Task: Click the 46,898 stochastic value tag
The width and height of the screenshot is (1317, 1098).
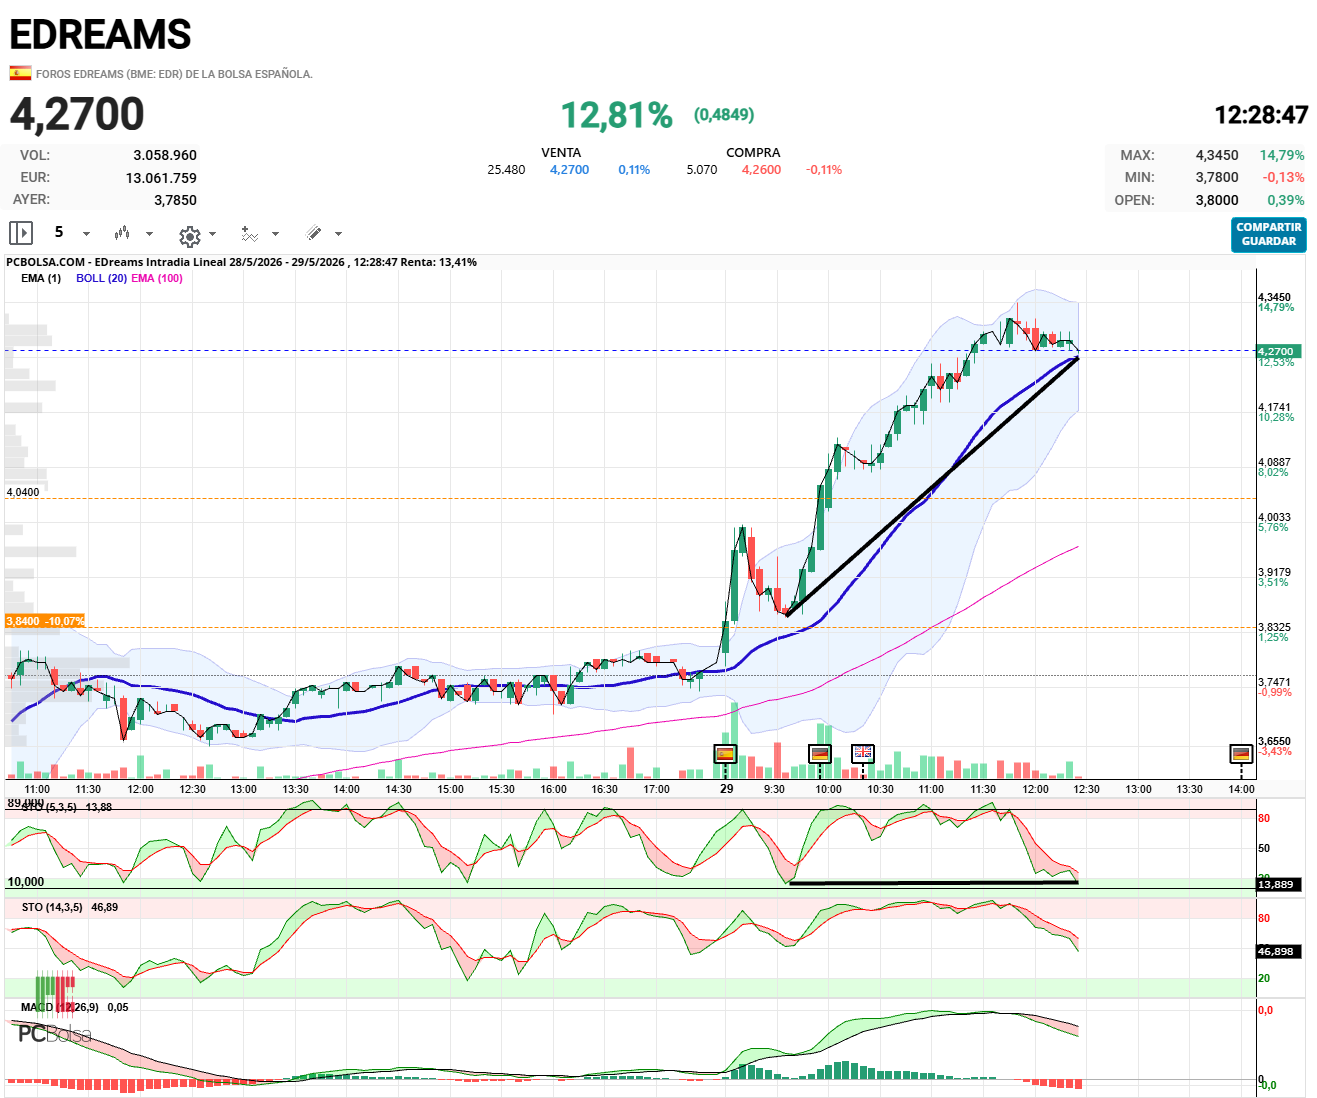Action: [1279, 951]
